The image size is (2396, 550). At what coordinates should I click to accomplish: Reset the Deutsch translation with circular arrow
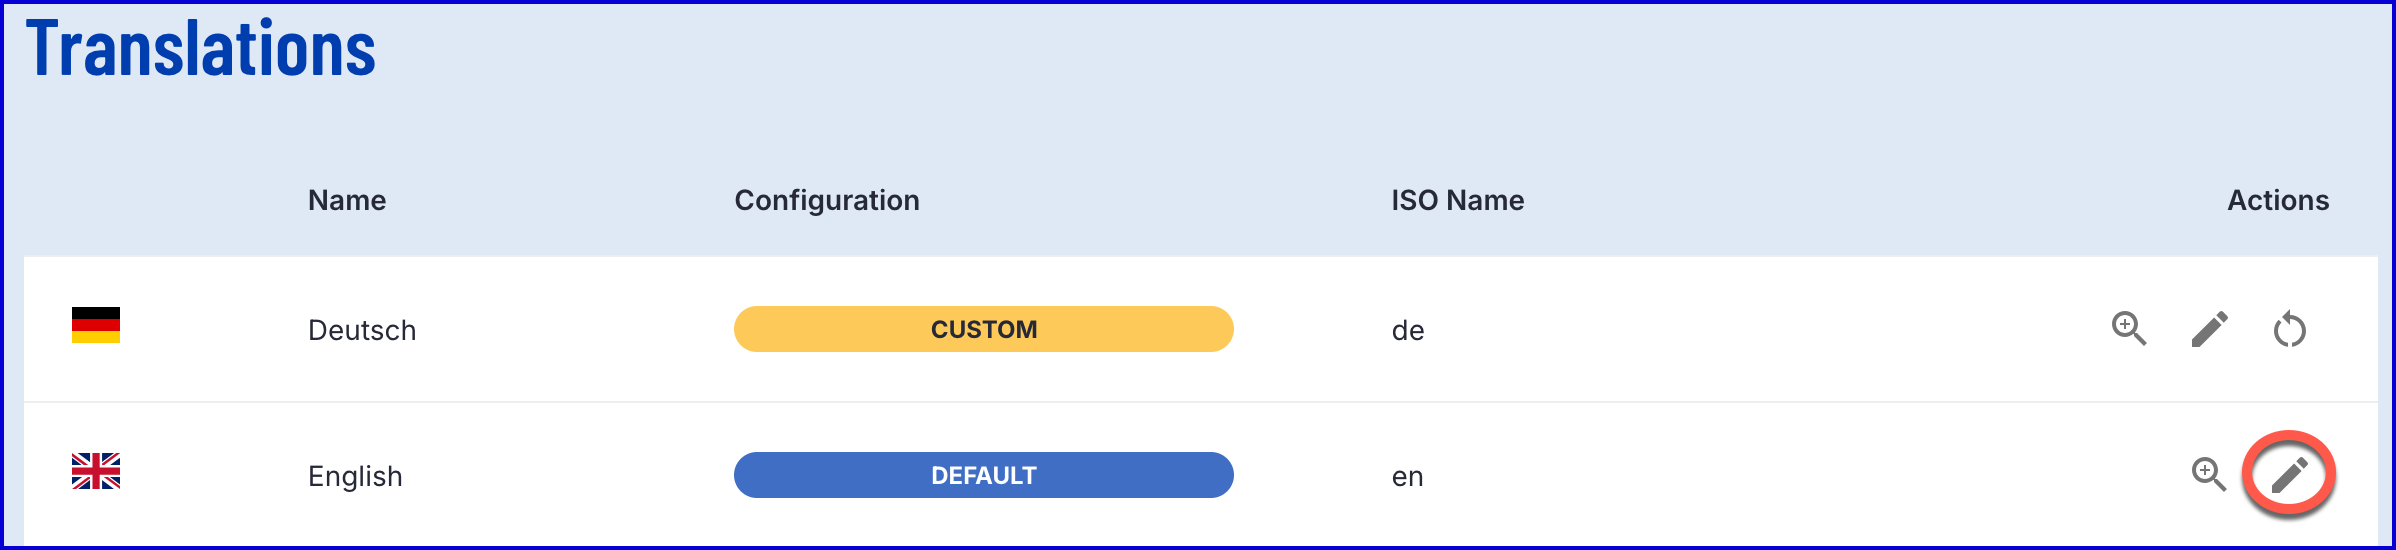2289,329
